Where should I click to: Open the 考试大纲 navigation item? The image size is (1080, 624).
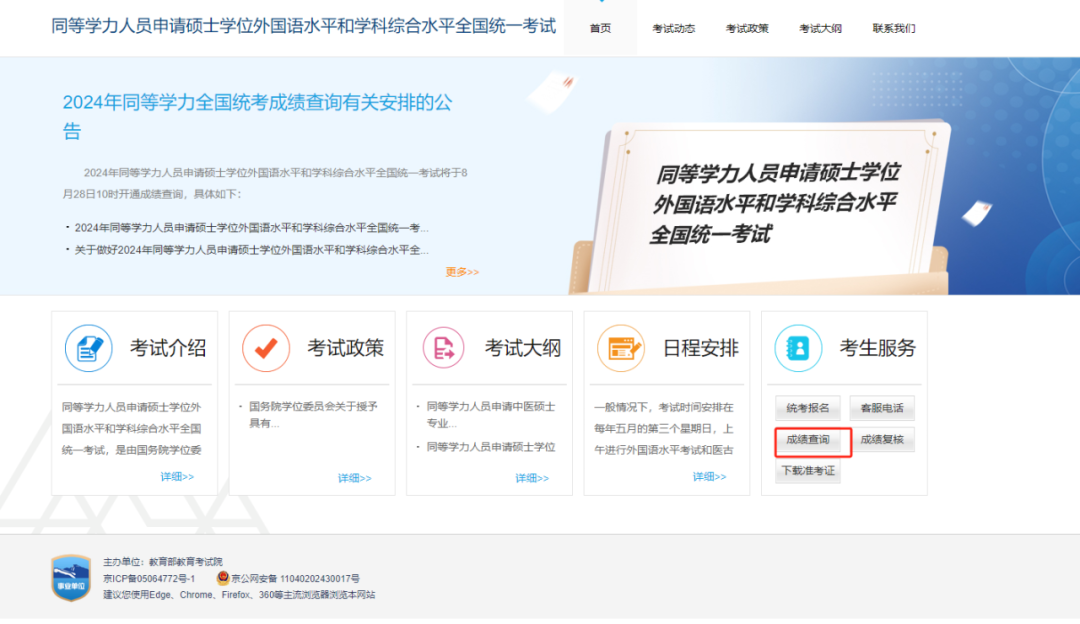(x=820, y=28)
